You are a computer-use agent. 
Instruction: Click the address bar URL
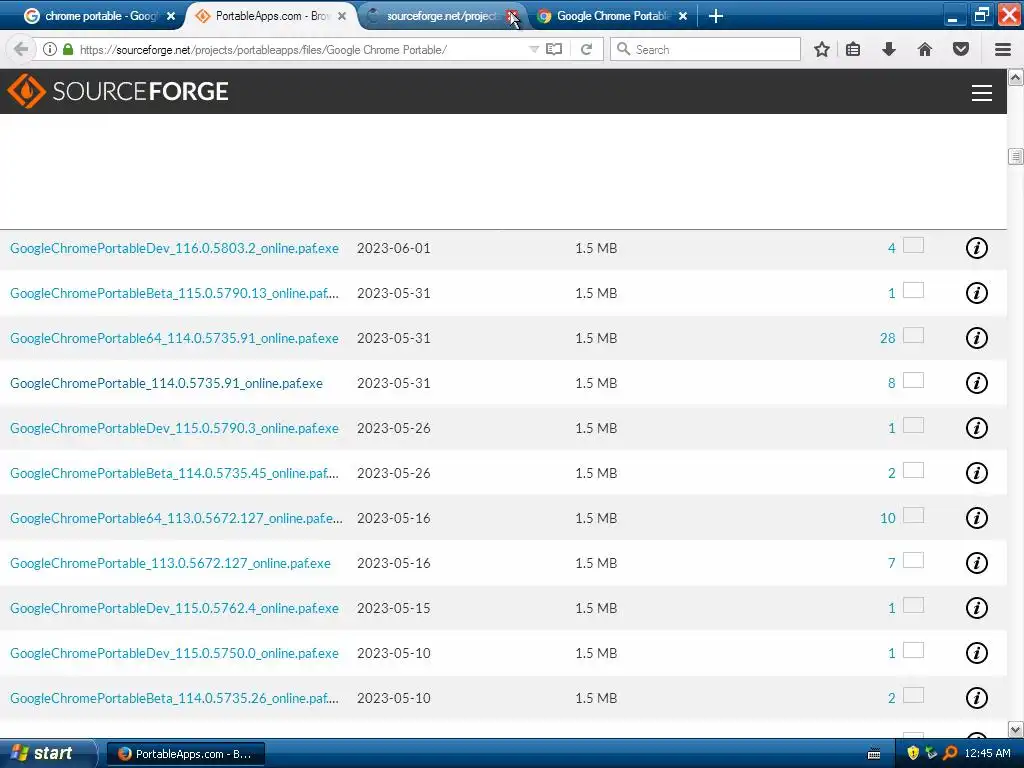(x=263, y=50)
